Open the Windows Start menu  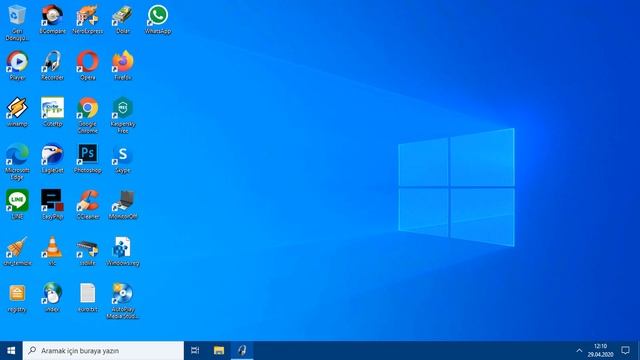(x=11, y=350)
